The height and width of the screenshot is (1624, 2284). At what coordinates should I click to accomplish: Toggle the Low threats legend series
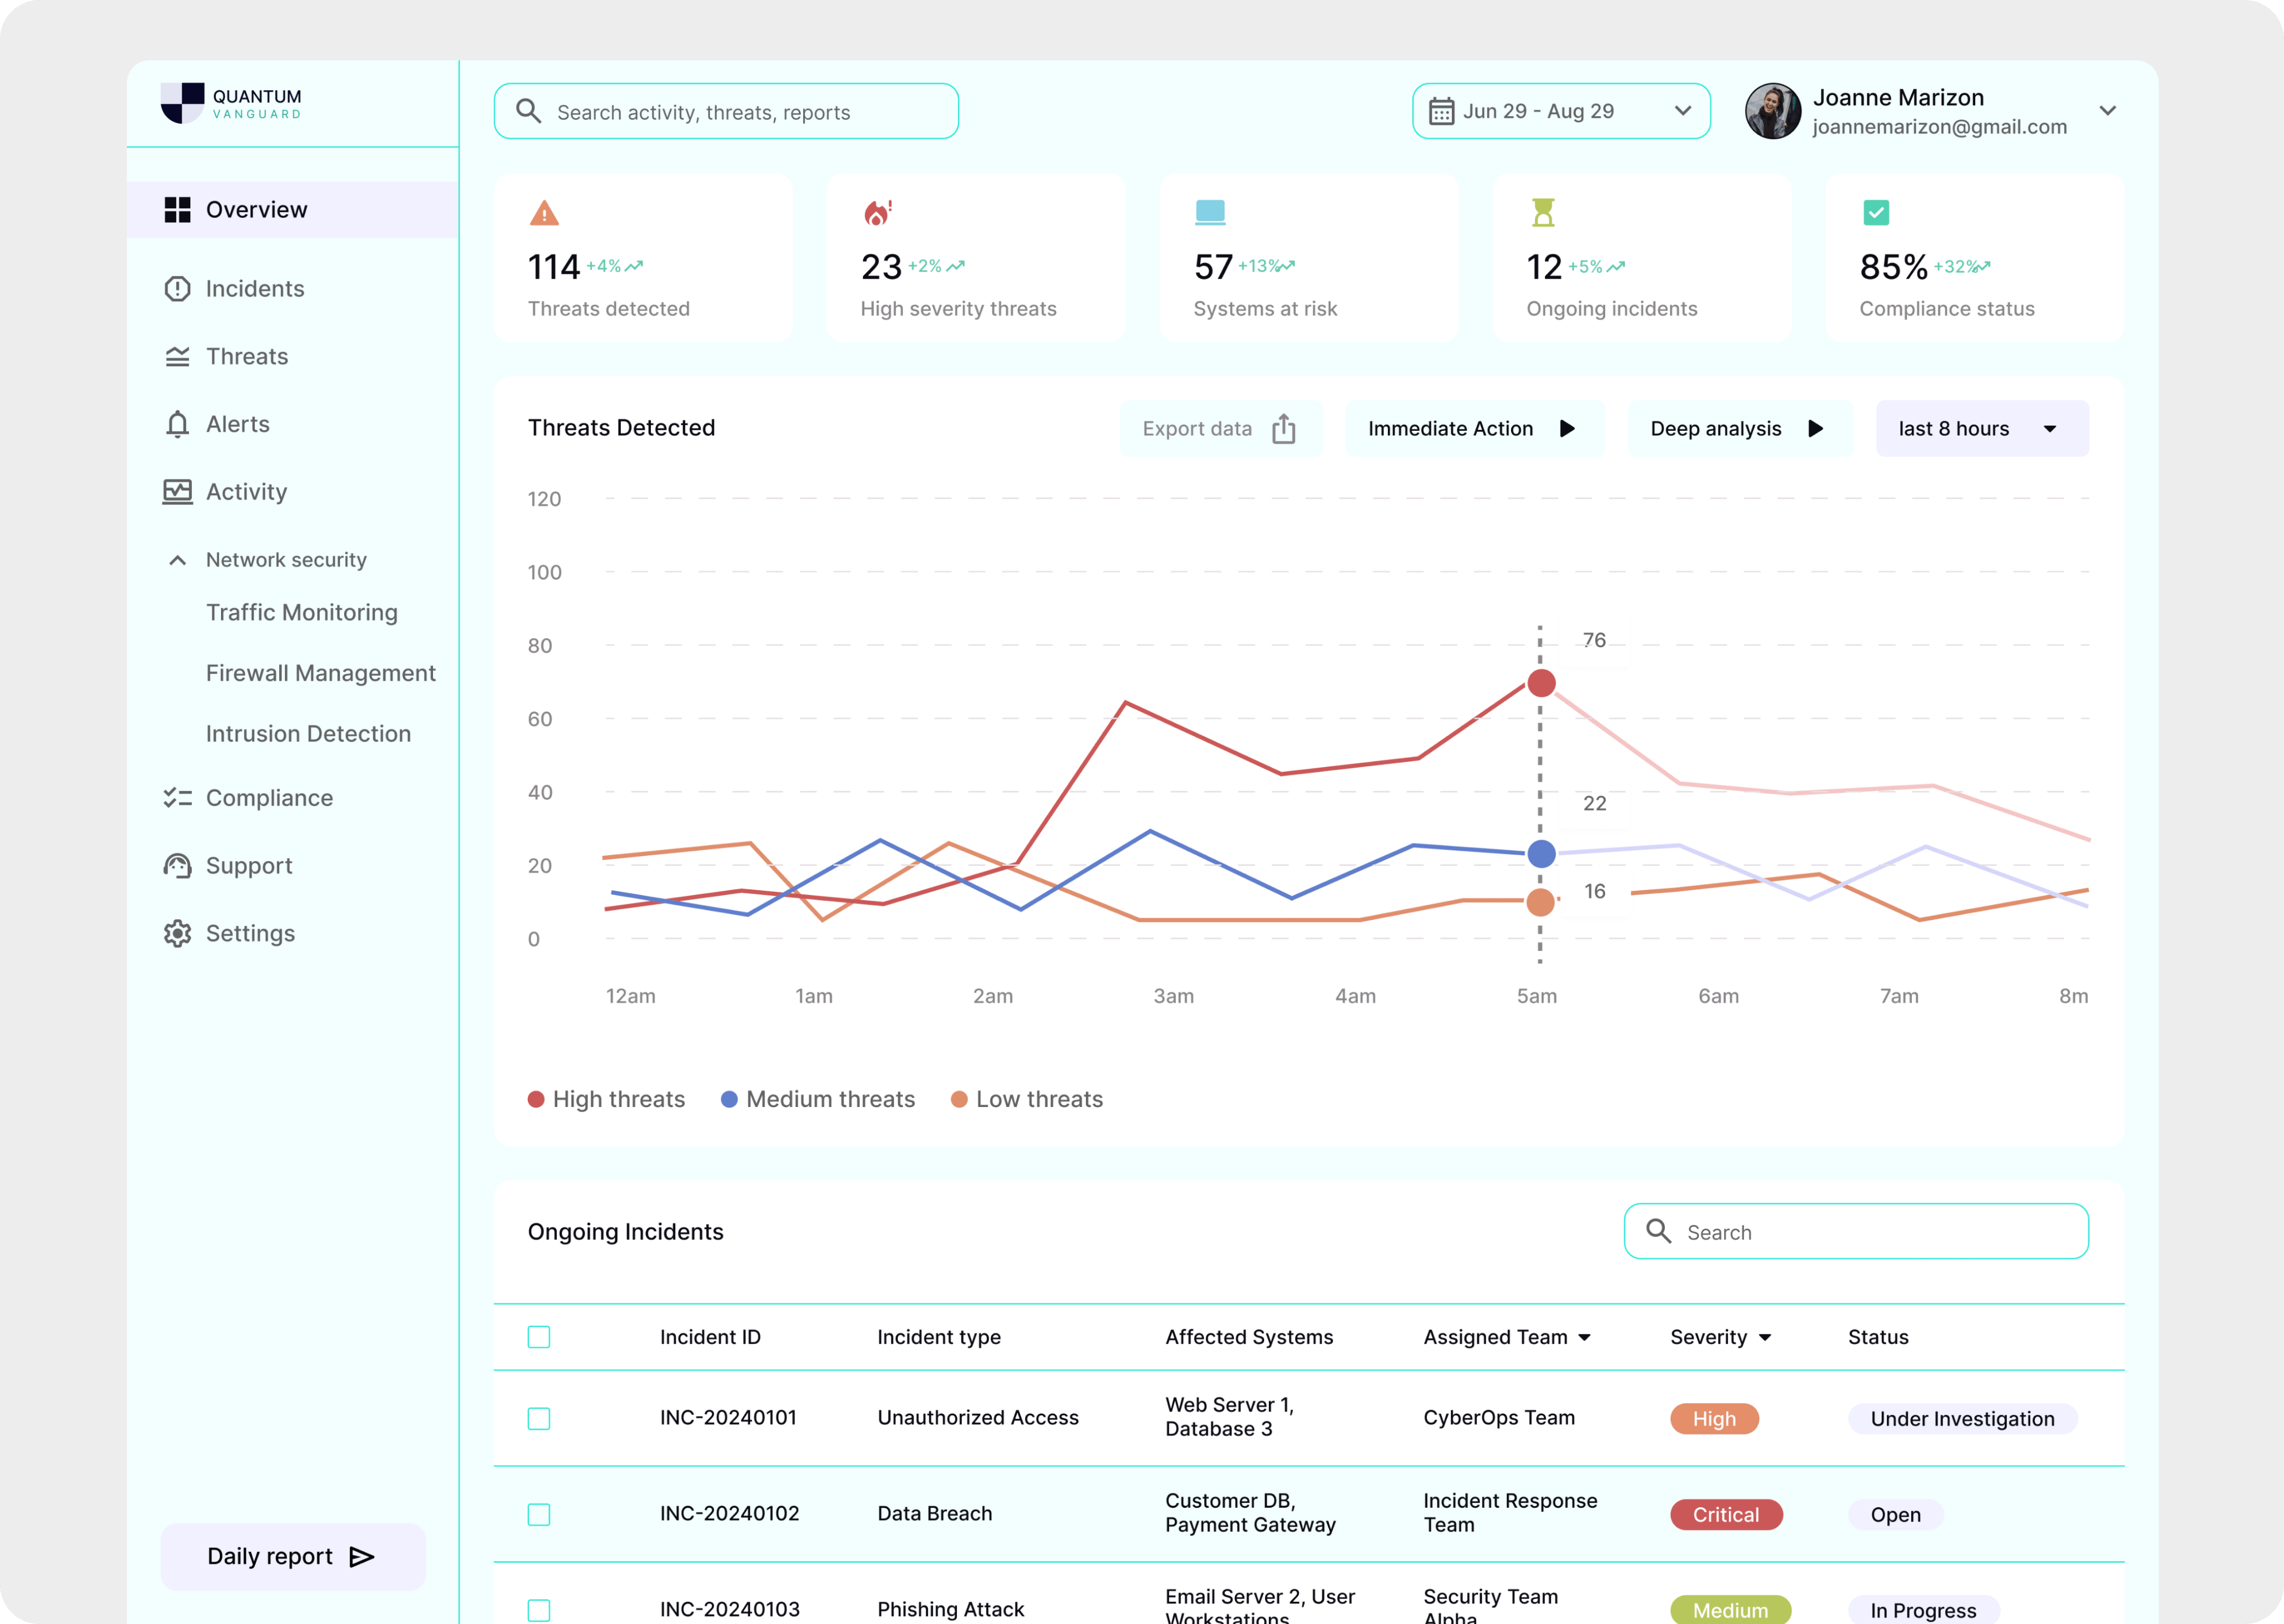coord(1026,1099)
